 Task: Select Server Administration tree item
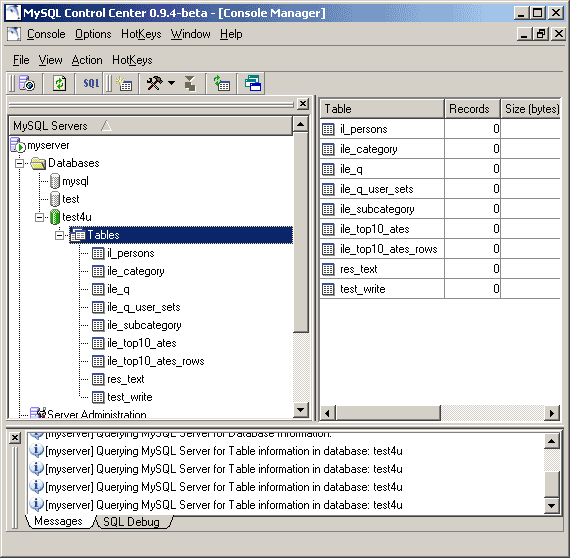[x=97, y=414]
